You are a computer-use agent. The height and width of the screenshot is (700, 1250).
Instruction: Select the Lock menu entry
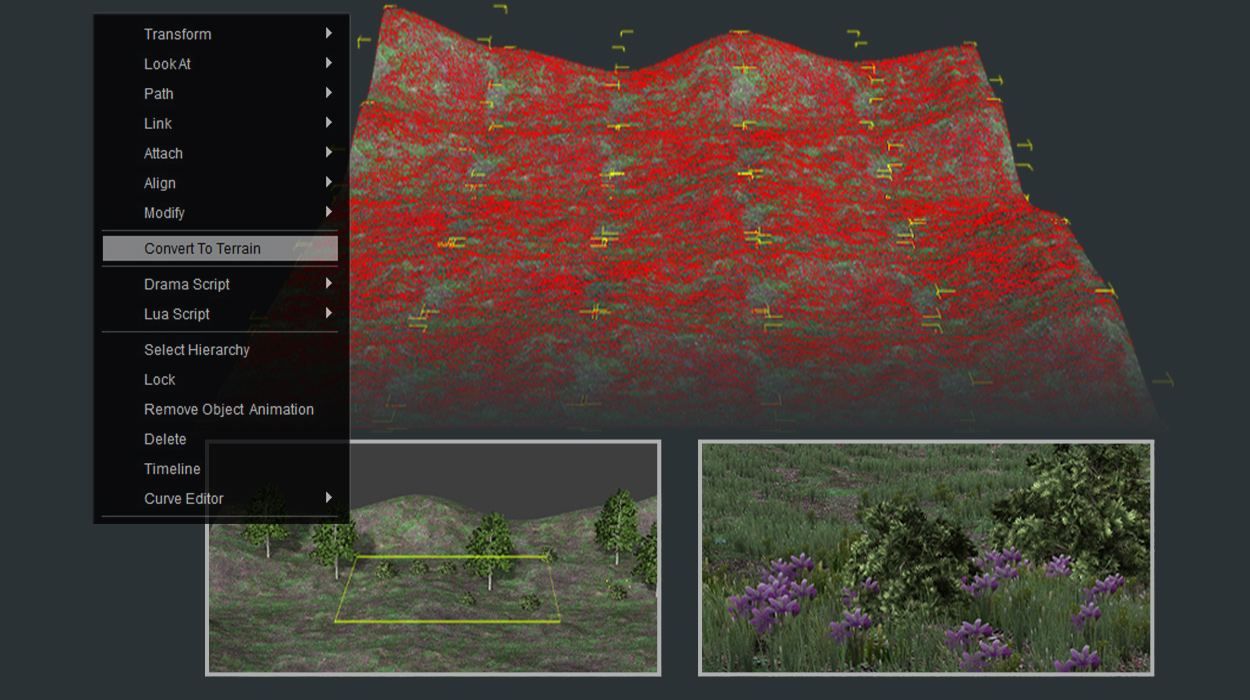click(x=220, y=380)
